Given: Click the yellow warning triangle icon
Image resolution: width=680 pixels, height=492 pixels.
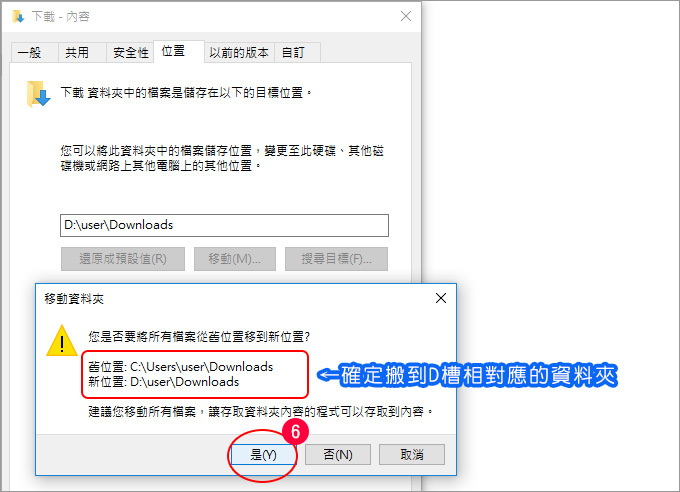Looking at the screenshot, I should click(62, 341).
